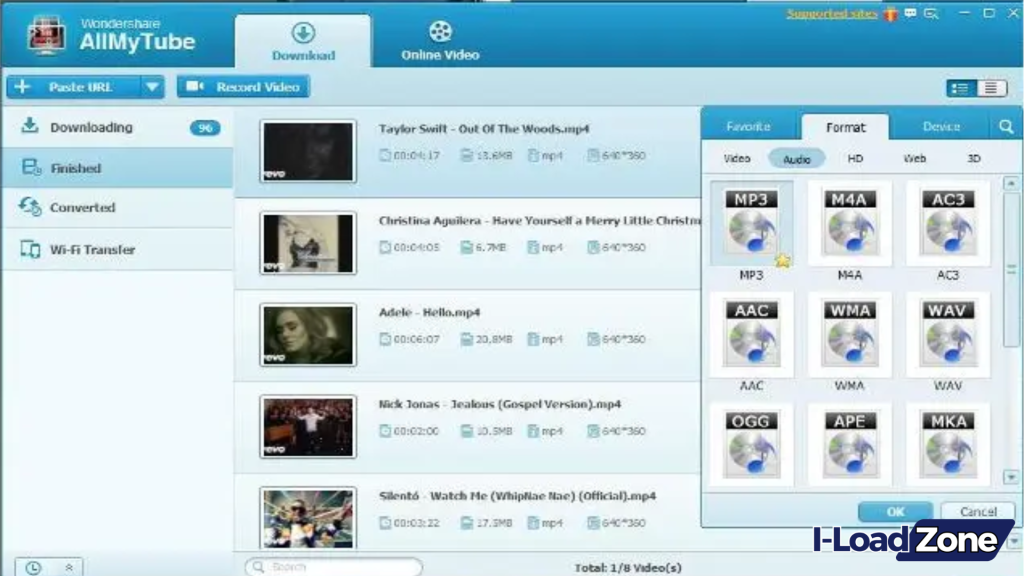
Task: Click the collapse chevron icon at bottom left
Action: (x=69, y=568)
